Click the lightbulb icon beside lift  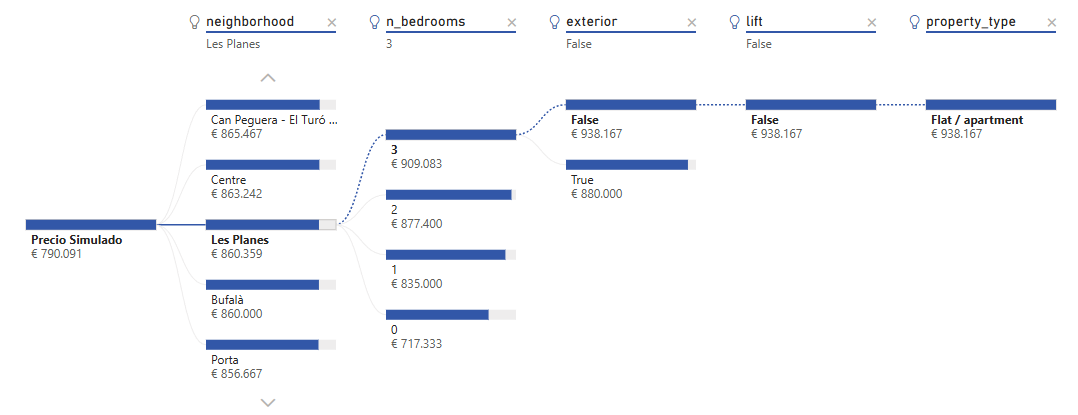pos(735,22)
